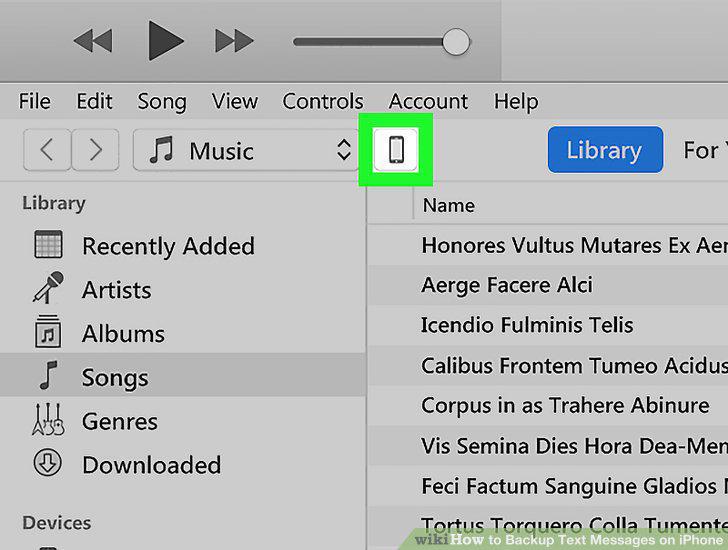
Task: Click the iPhone device icon
Action: (396, 150)
